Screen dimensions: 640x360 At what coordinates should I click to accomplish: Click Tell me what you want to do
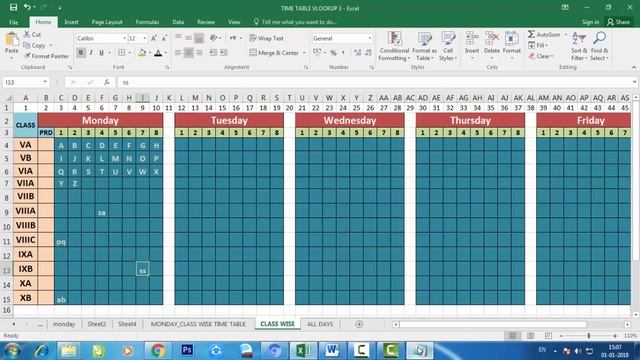(296, 22)
